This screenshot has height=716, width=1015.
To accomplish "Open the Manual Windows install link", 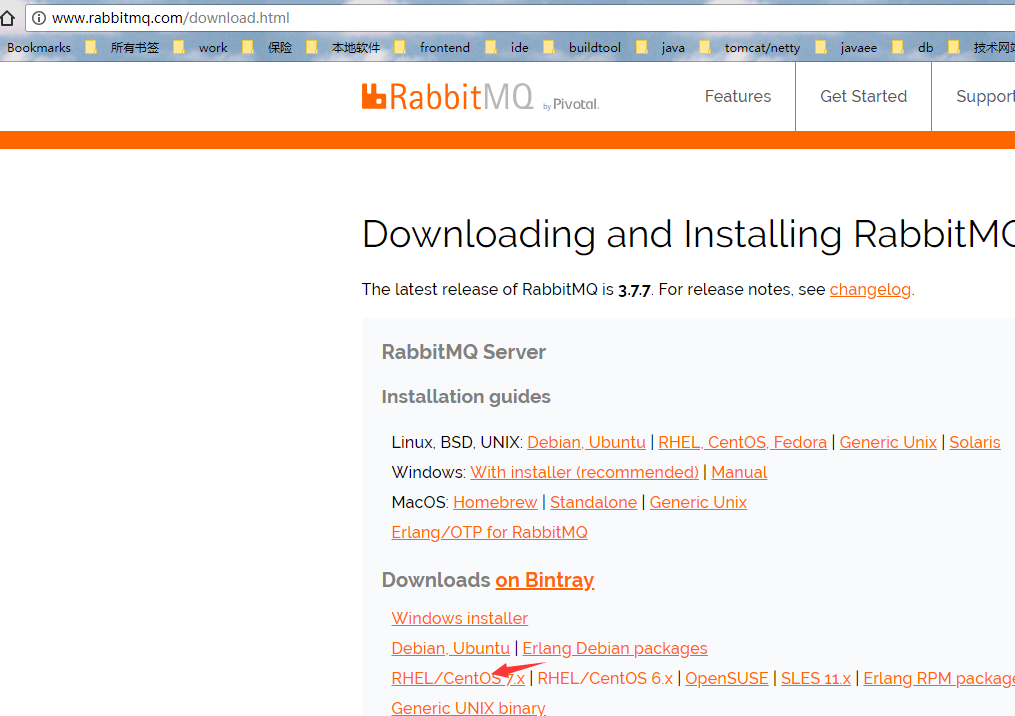I will (739, 473).
